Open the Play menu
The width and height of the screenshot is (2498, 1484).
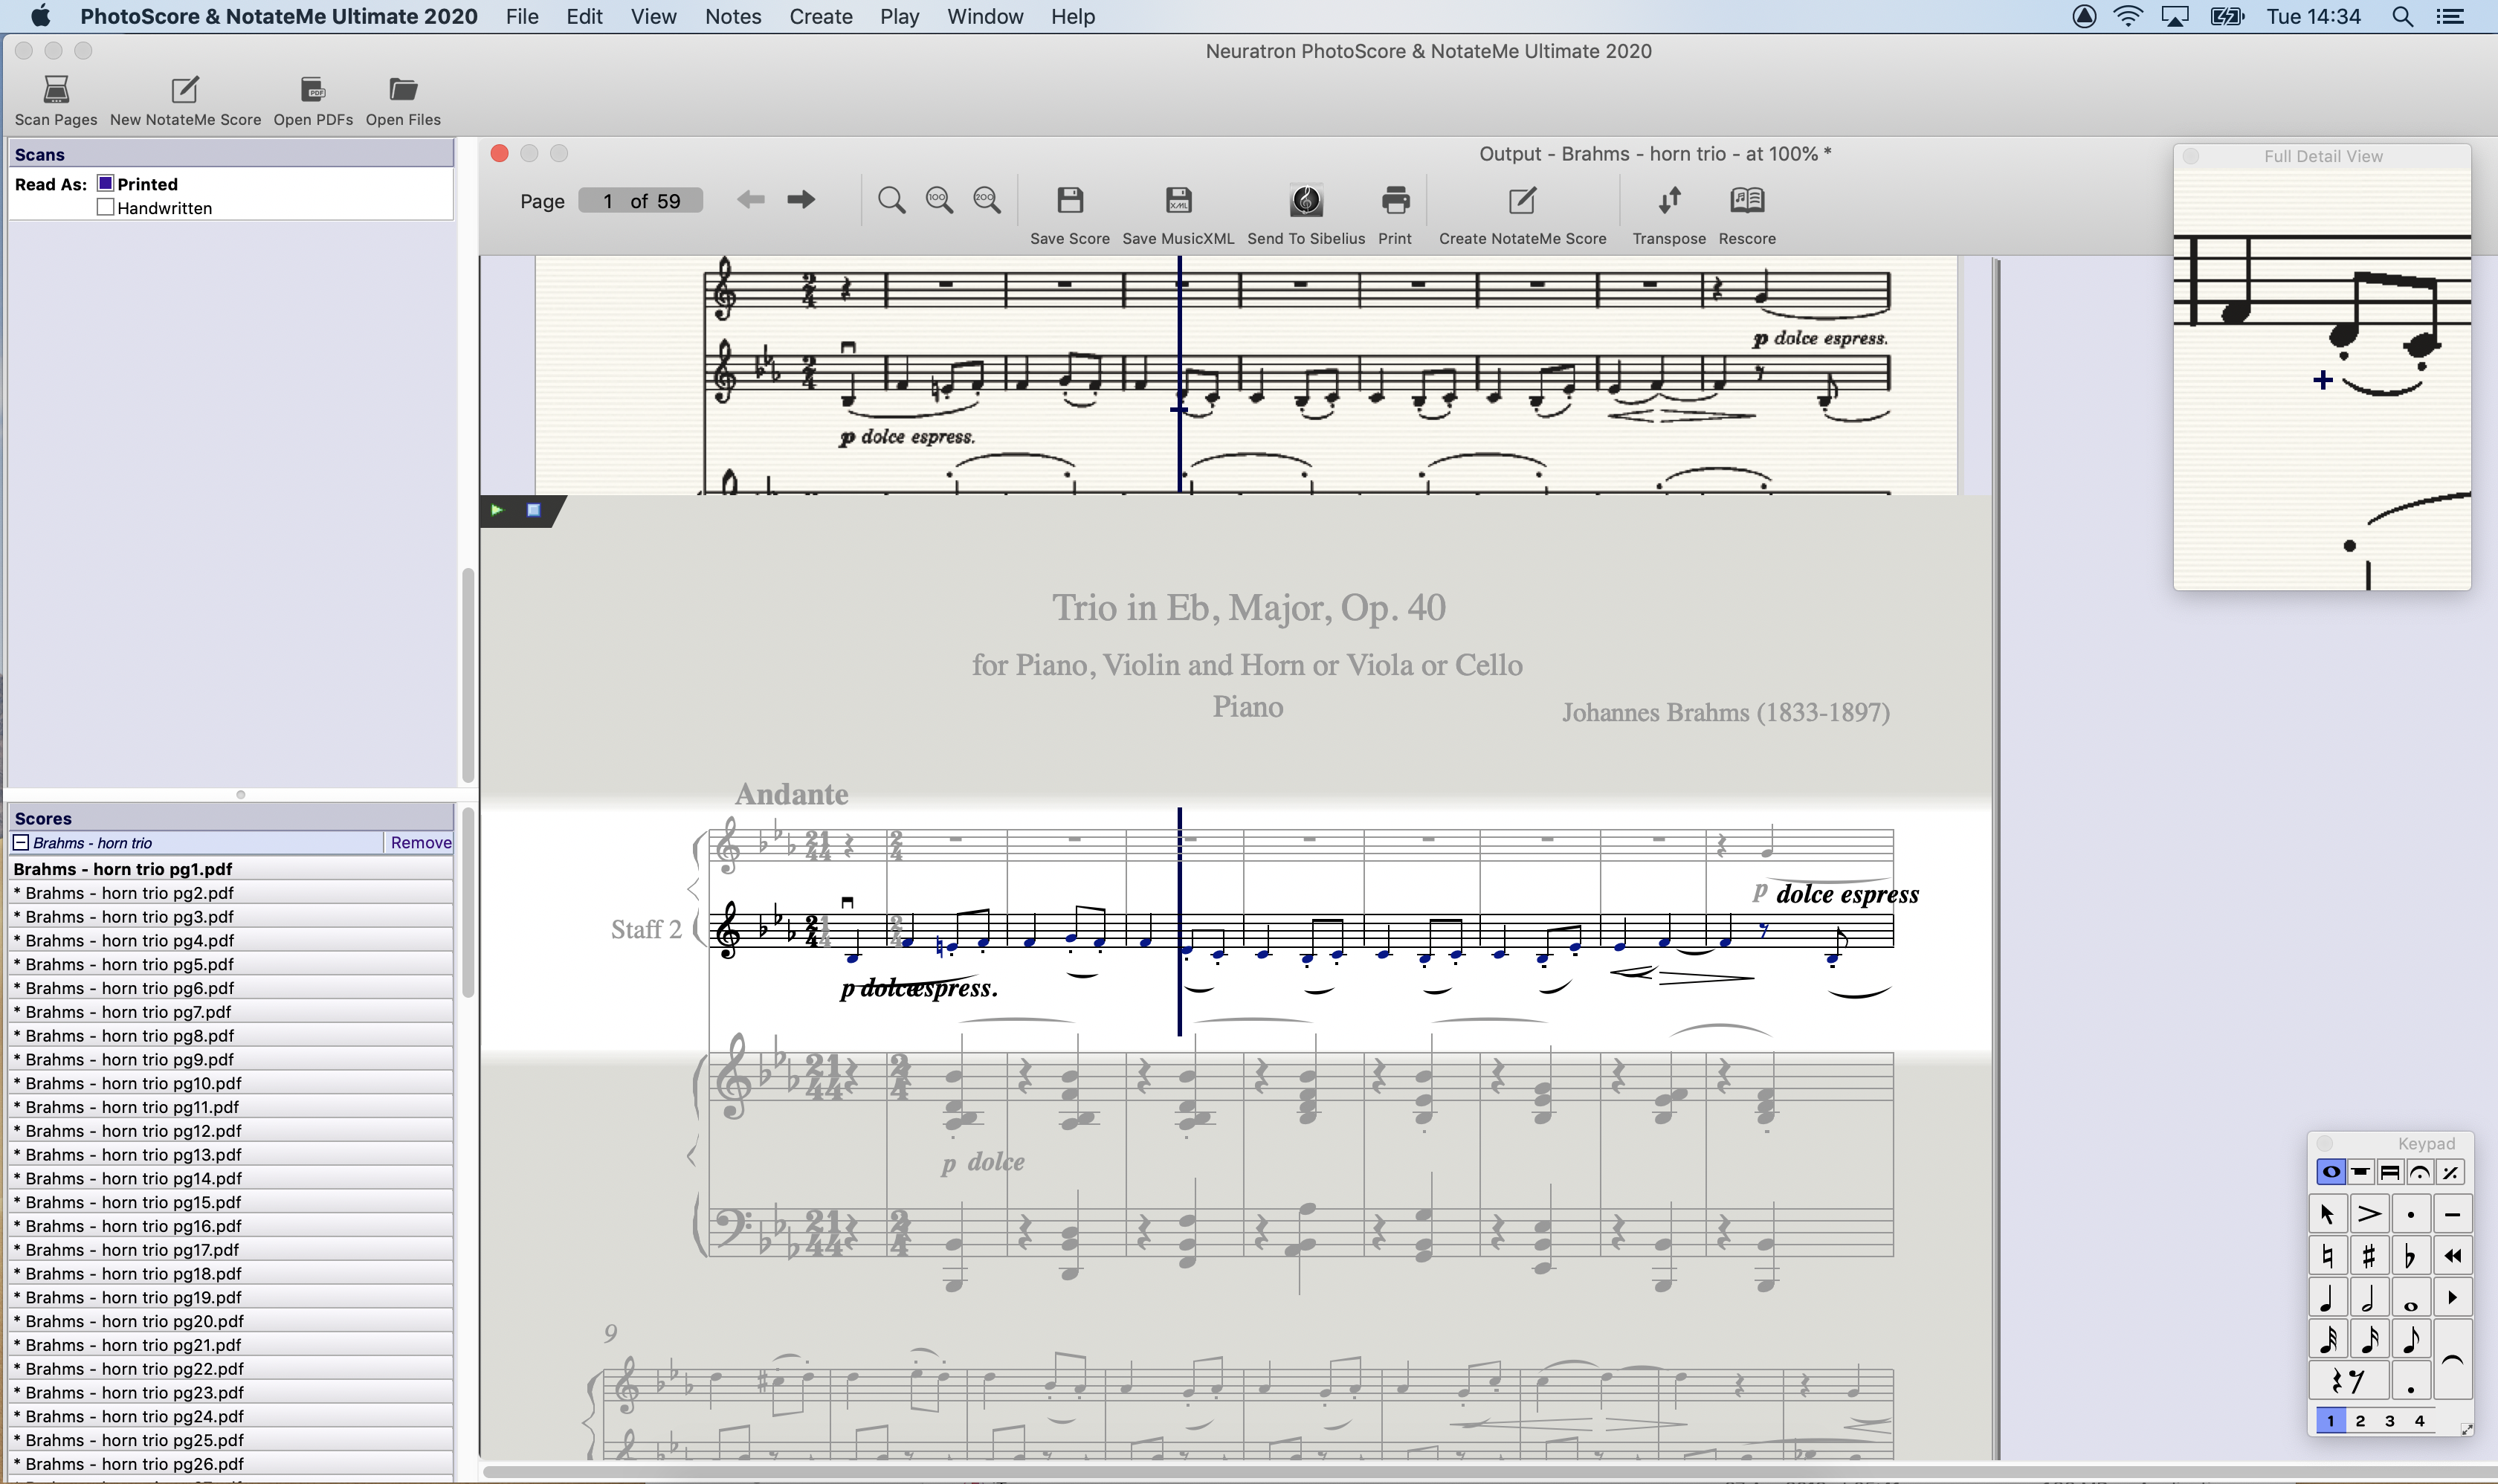(899, 16)
